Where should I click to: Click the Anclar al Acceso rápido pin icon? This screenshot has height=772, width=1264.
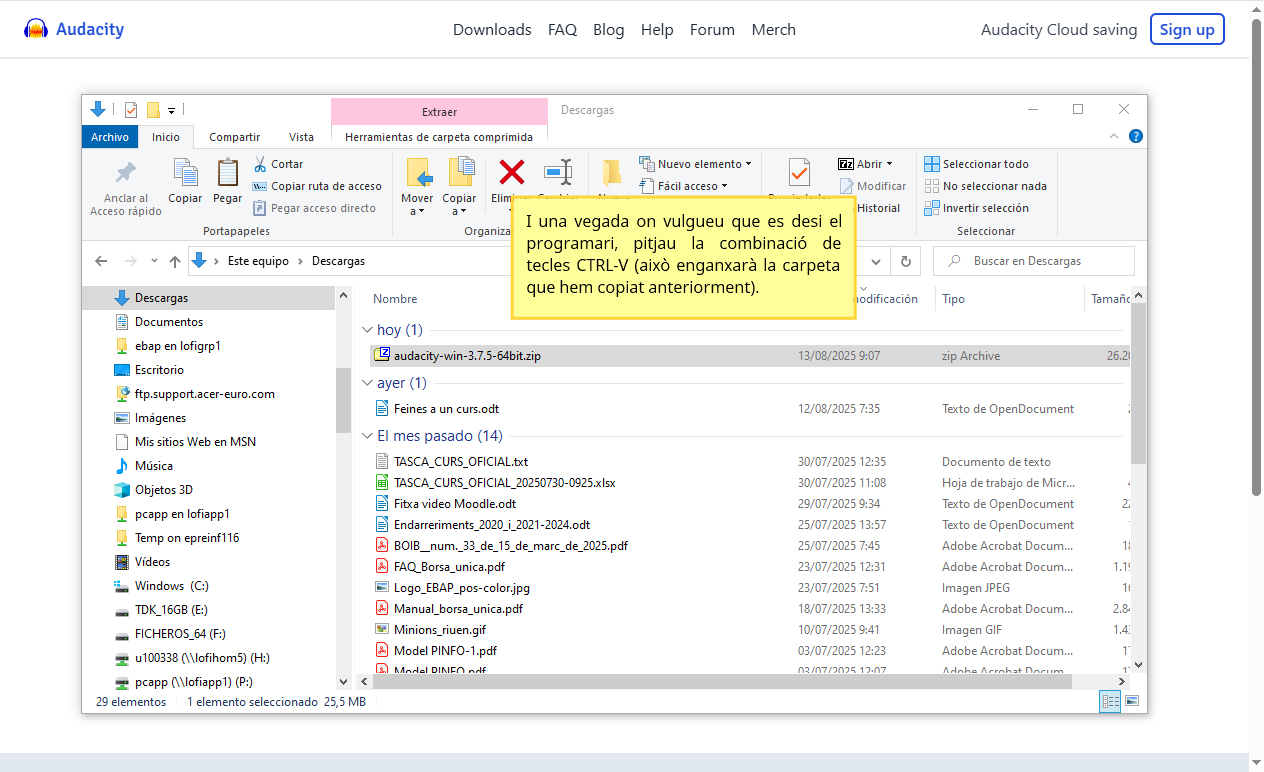click(x=126, y=172)
